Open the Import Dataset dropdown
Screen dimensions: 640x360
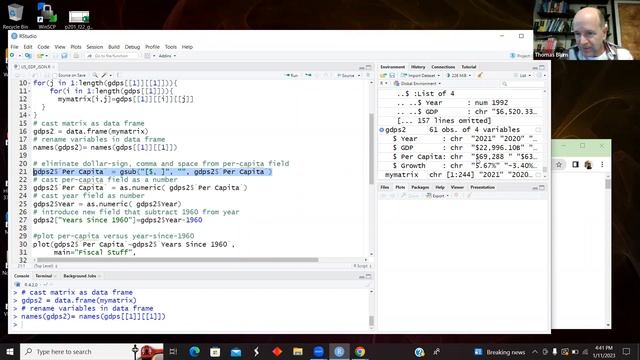[420, 76]
